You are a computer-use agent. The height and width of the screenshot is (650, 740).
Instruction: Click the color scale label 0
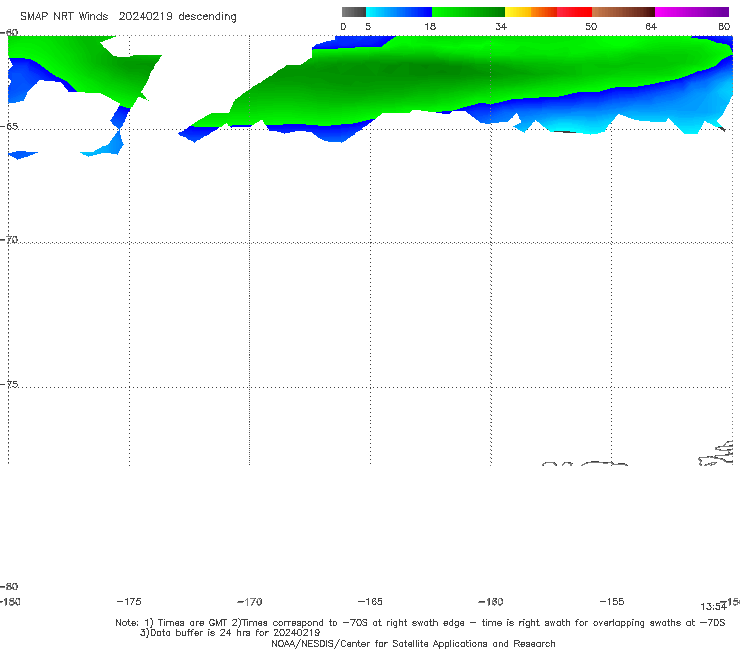point(343,27)
